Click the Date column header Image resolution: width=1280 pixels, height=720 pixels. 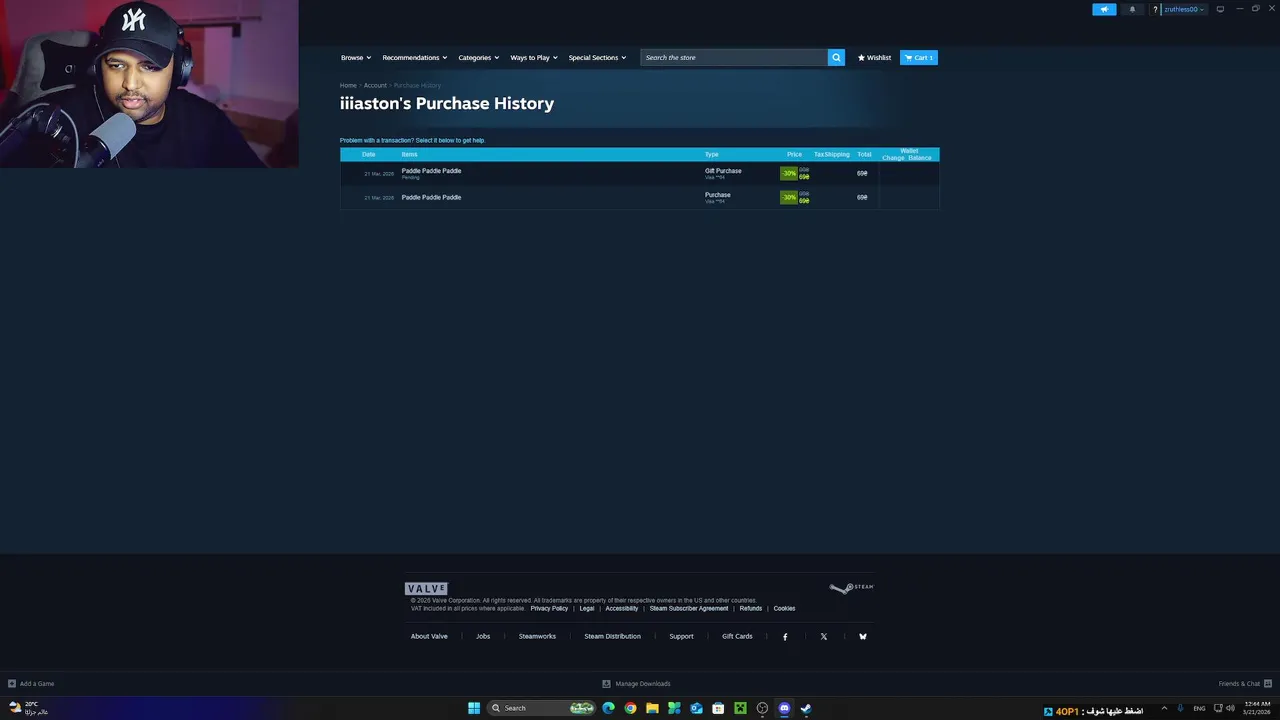pos(368,154)
